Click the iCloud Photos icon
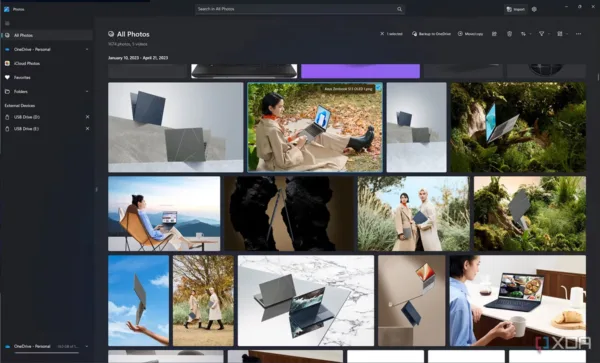The width and height of the screenshot is (600, 363). pyautogui.click(x=7, y=63)
